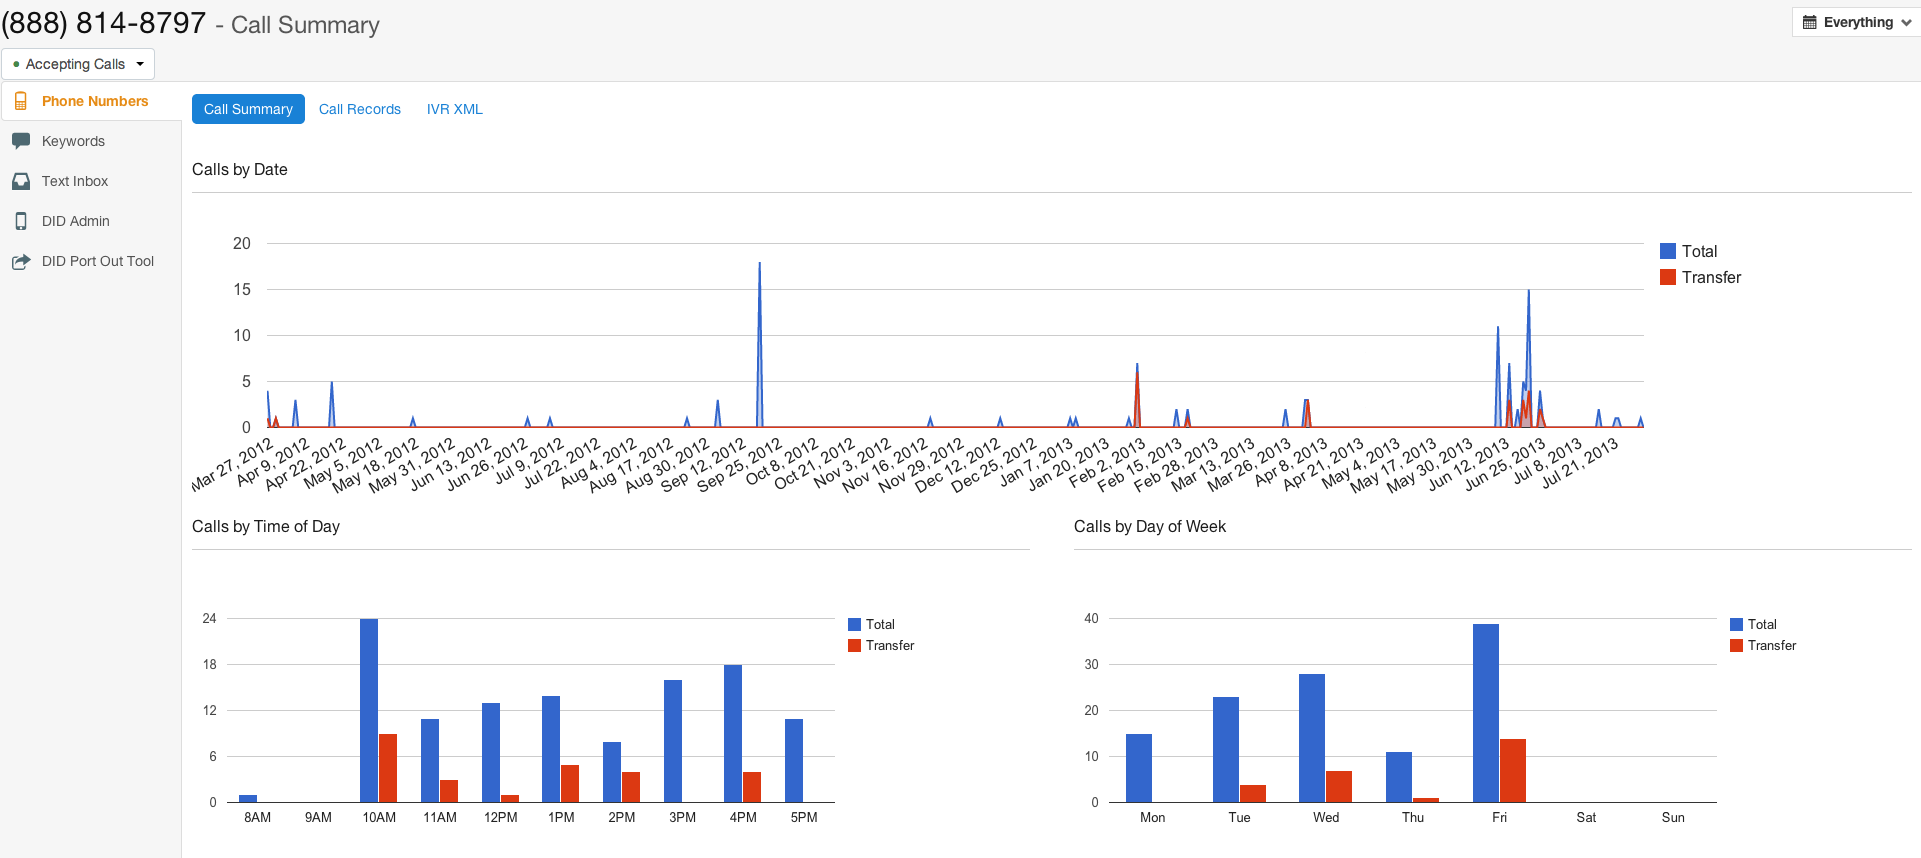Viewport: 1921px width, 858px height.
Task: Click the DID Admin mobile icon
Action: 21,221
